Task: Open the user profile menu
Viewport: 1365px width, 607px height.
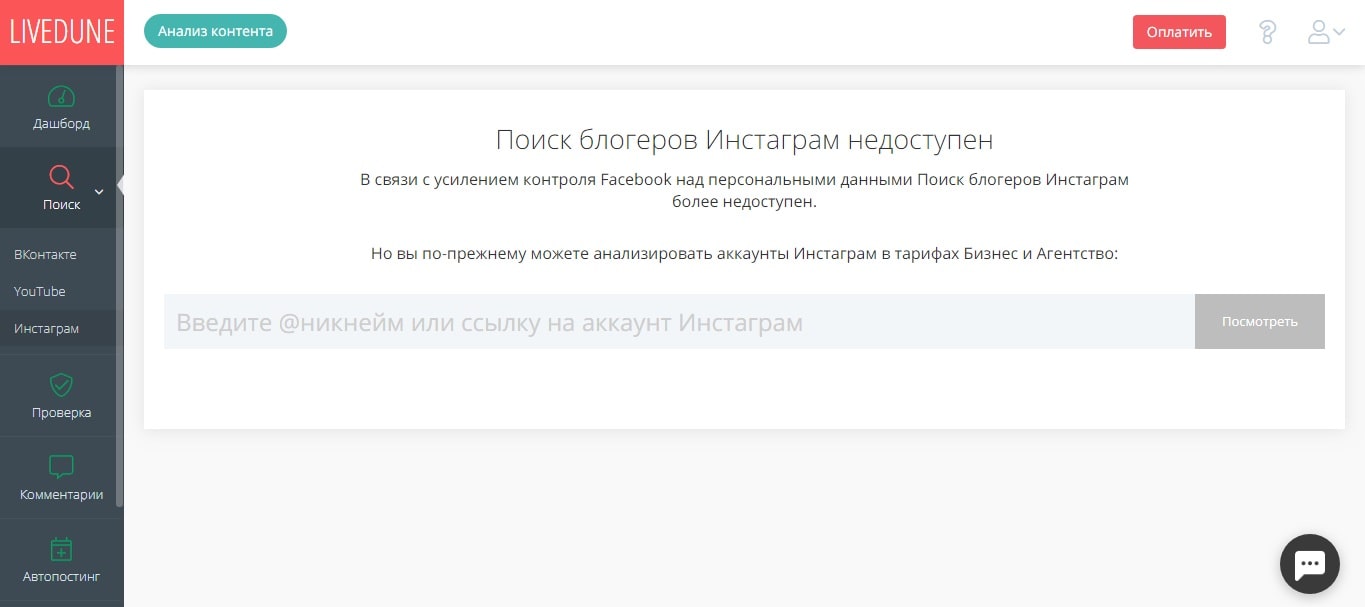Action: [x=1326, y=32]
